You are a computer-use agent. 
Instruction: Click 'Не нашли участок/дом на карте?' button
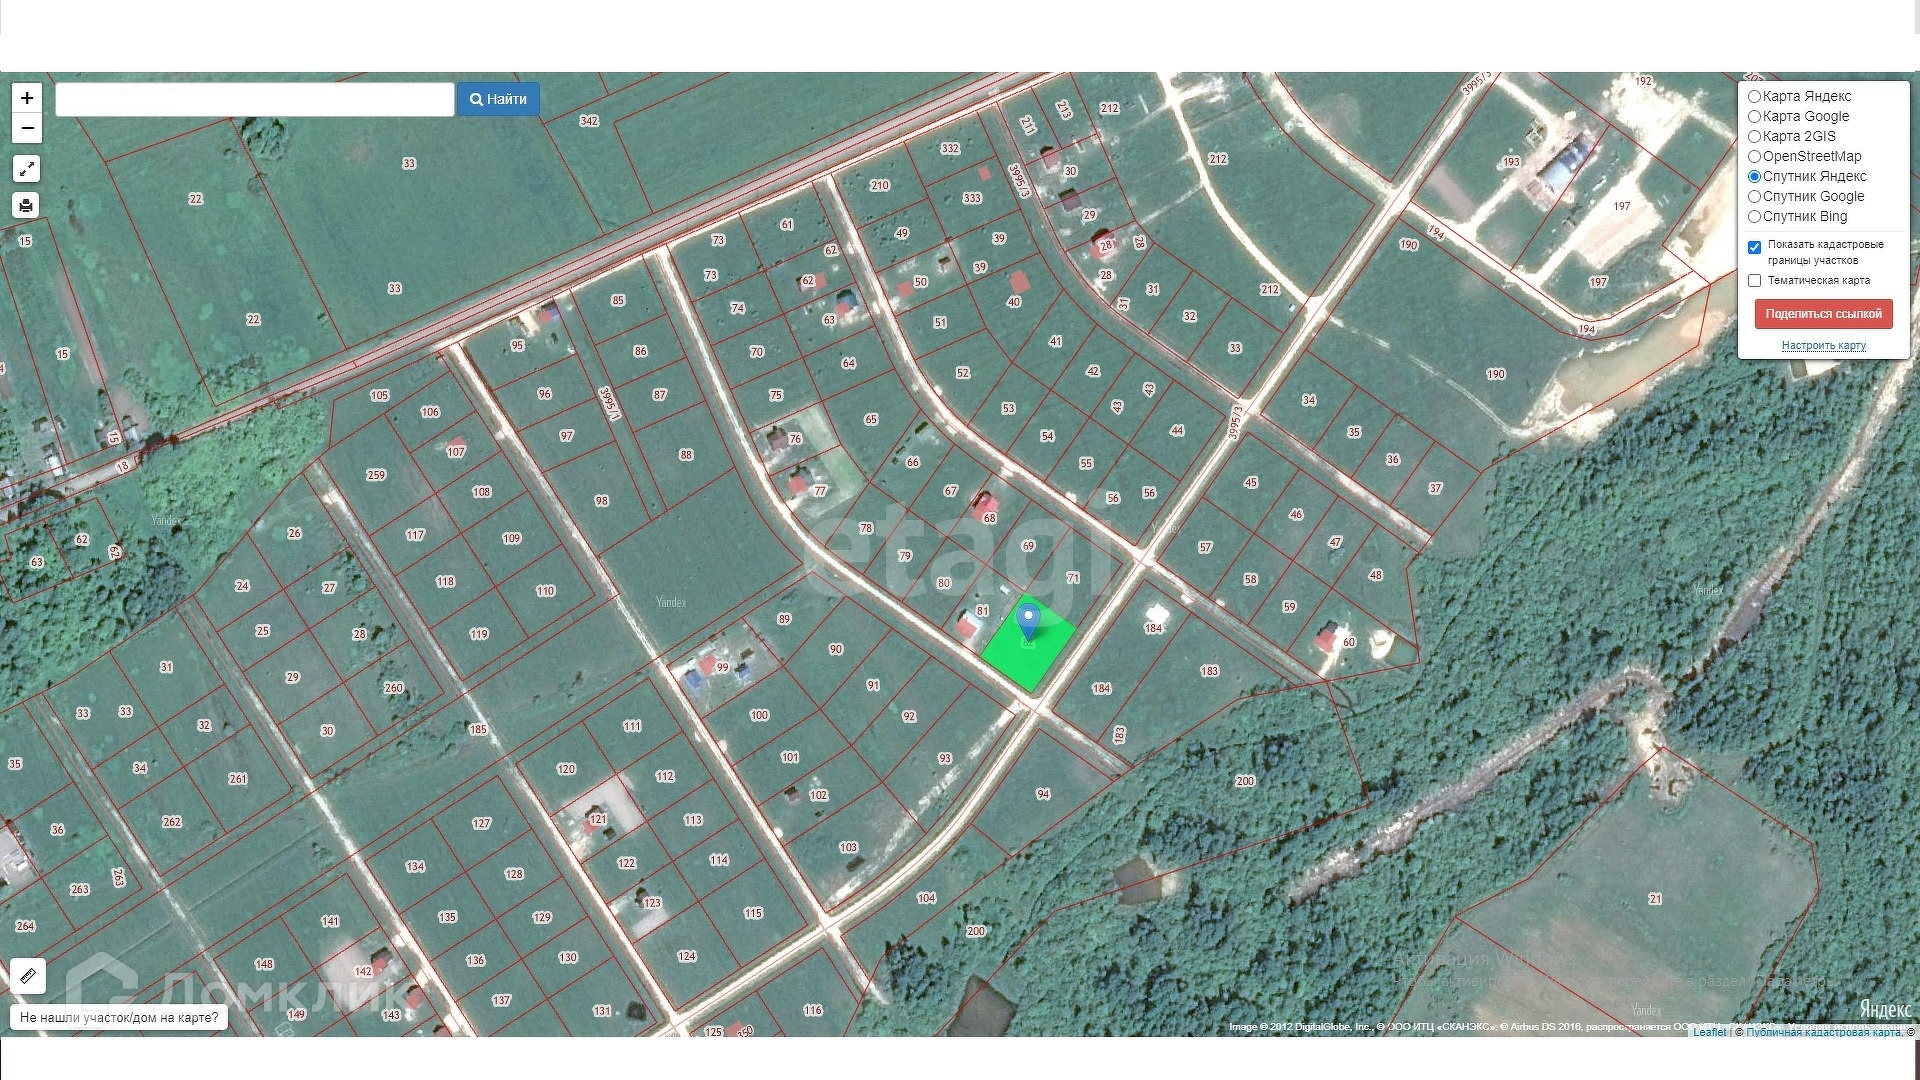(x=119, y=1018)
